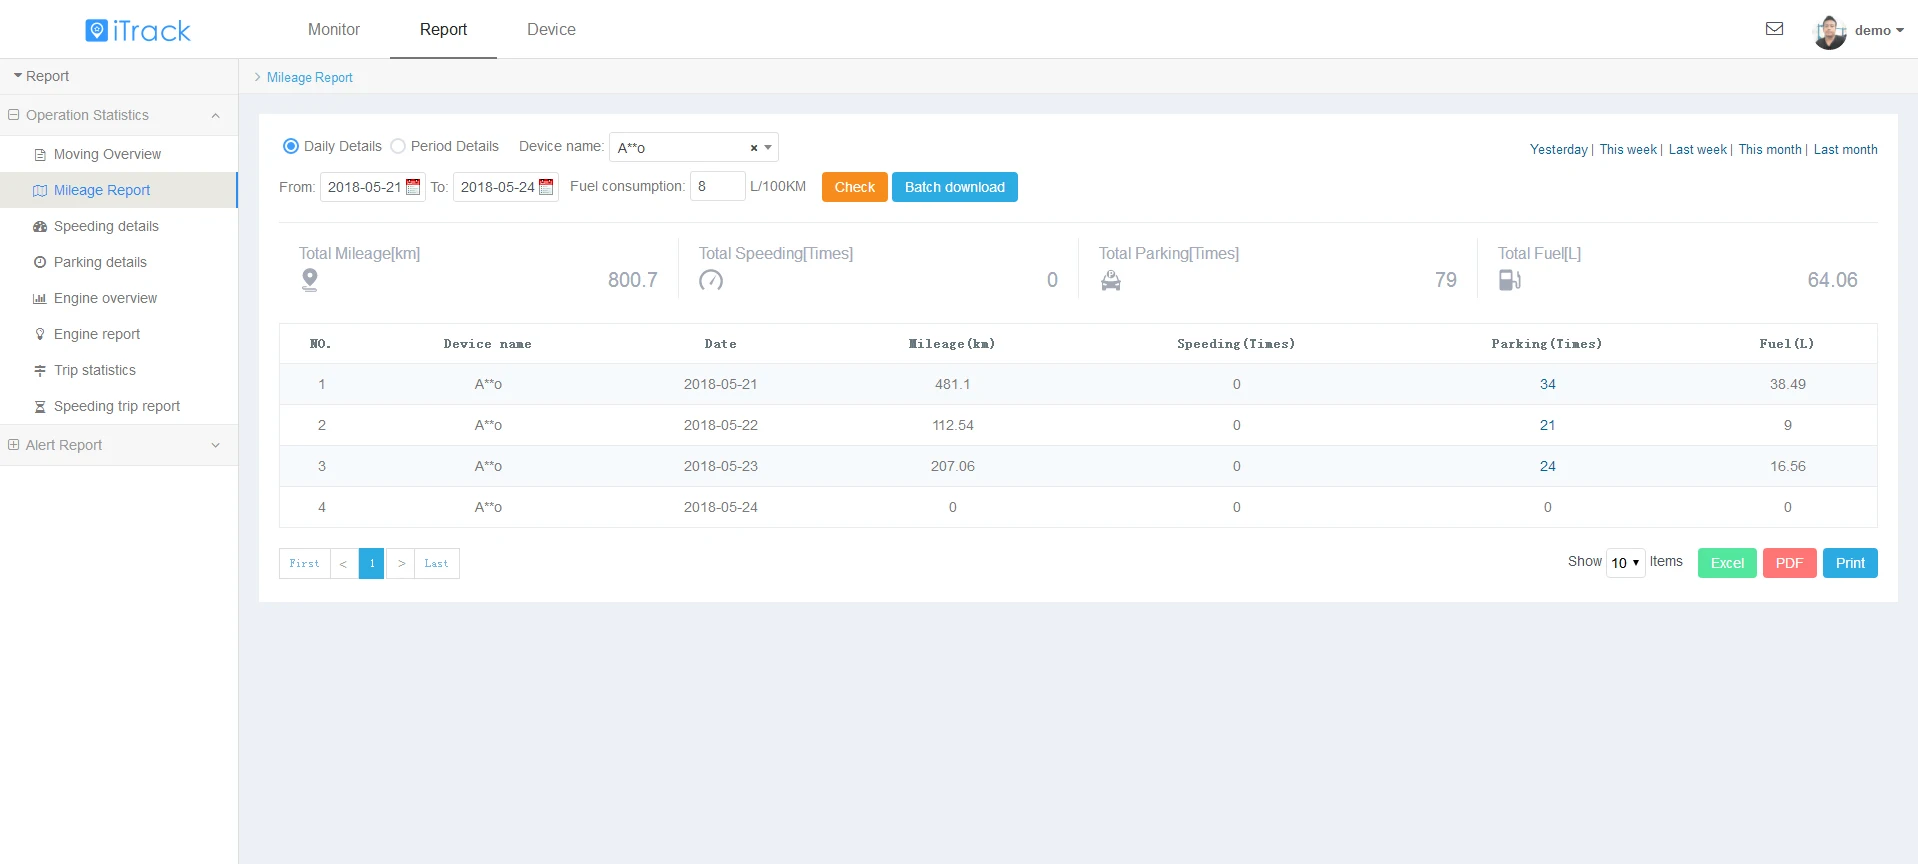Open Speeding details in sidebar
Image resolution: width=1918 pixels, height=864 pixels.
[119, 226]
